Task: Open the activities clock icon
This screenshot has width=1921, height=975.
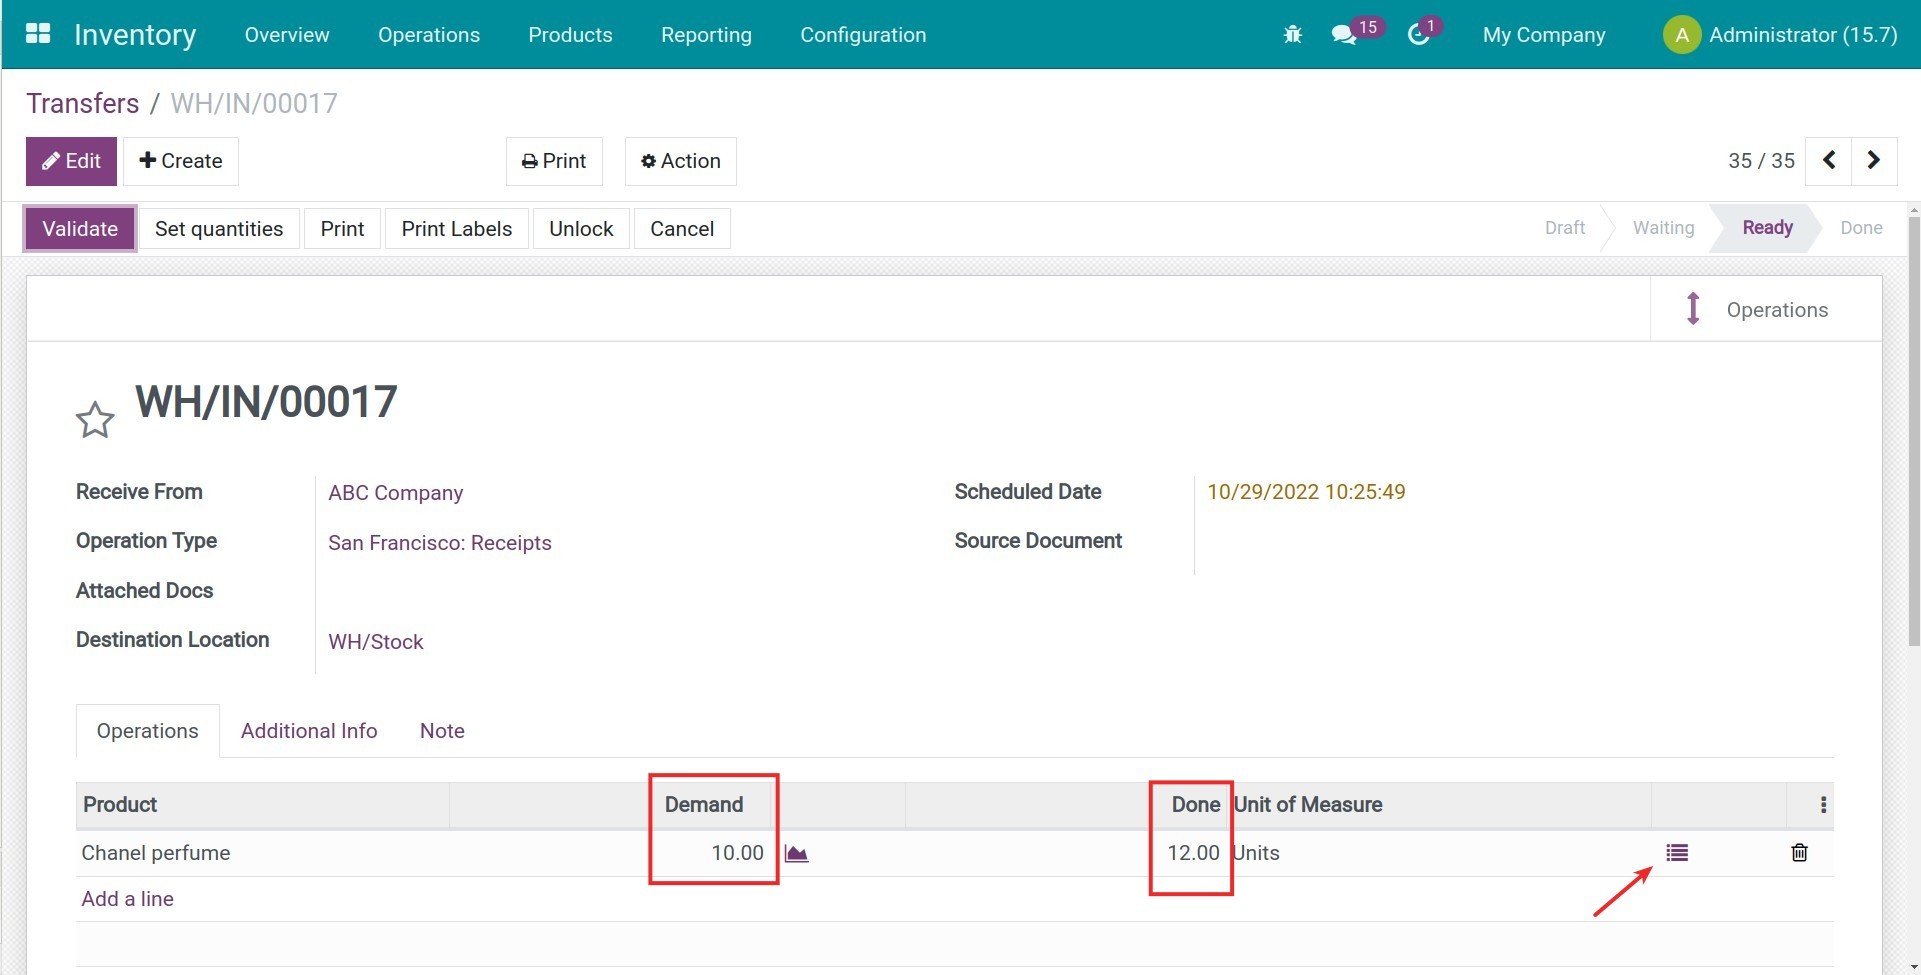Action: 1418,35
